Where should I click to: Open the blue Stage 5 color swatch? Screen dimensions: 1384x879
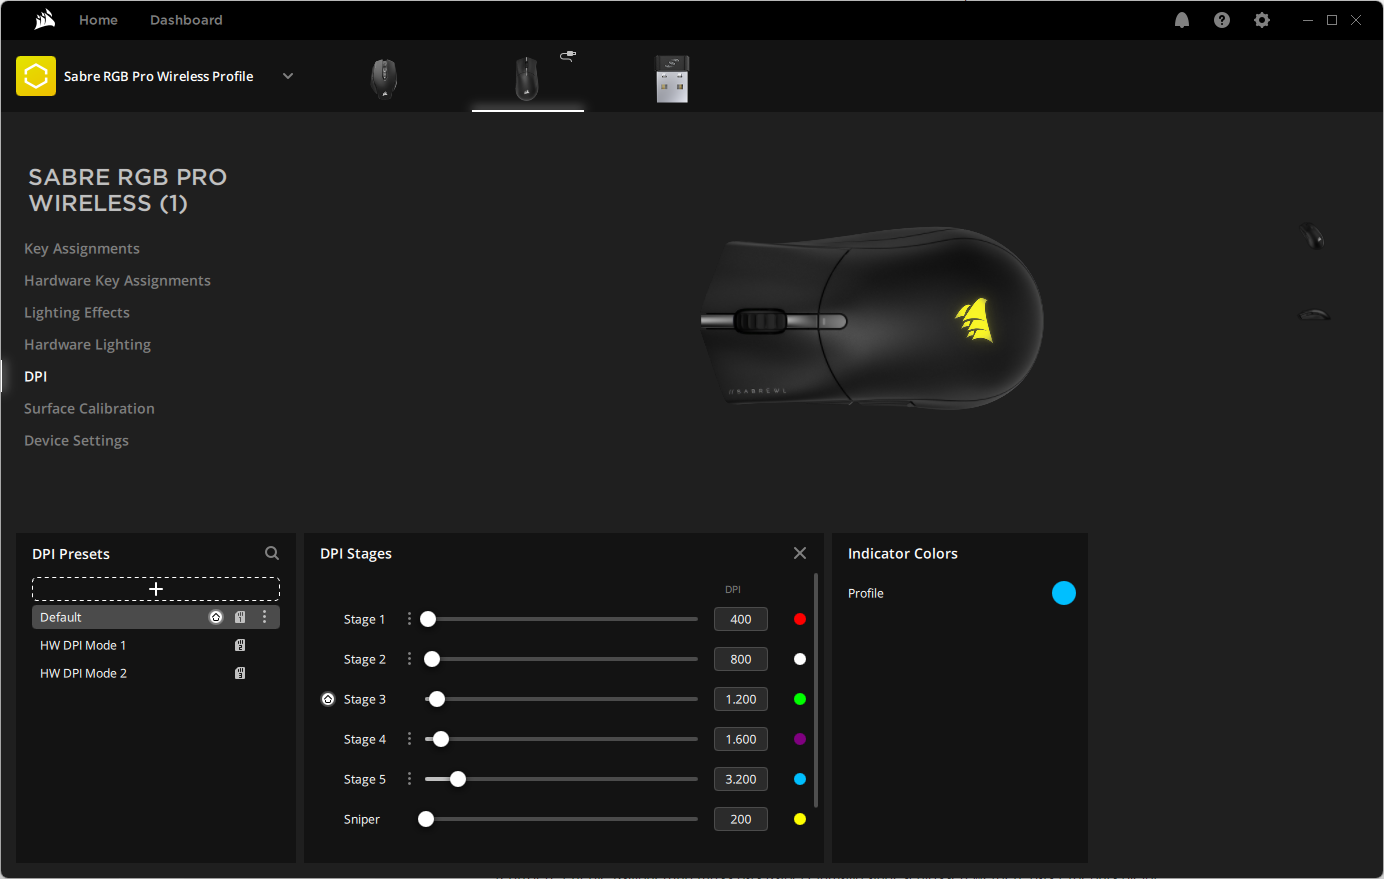tap(800, 779)
